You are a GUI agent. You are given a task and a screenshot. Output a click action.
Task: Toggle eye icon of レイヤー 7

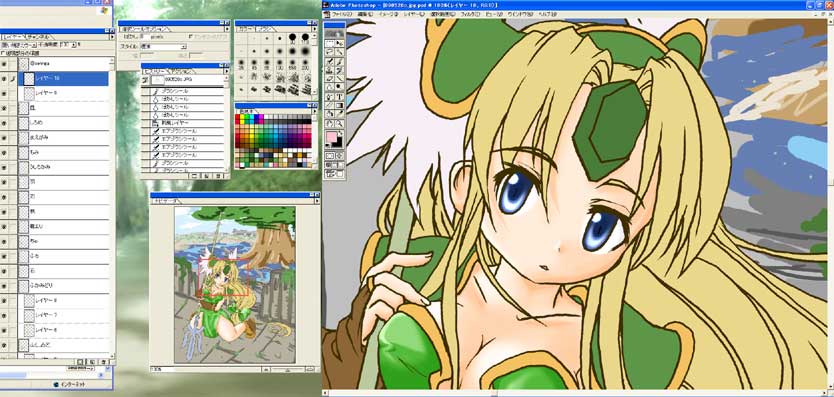tap(4, 315)
